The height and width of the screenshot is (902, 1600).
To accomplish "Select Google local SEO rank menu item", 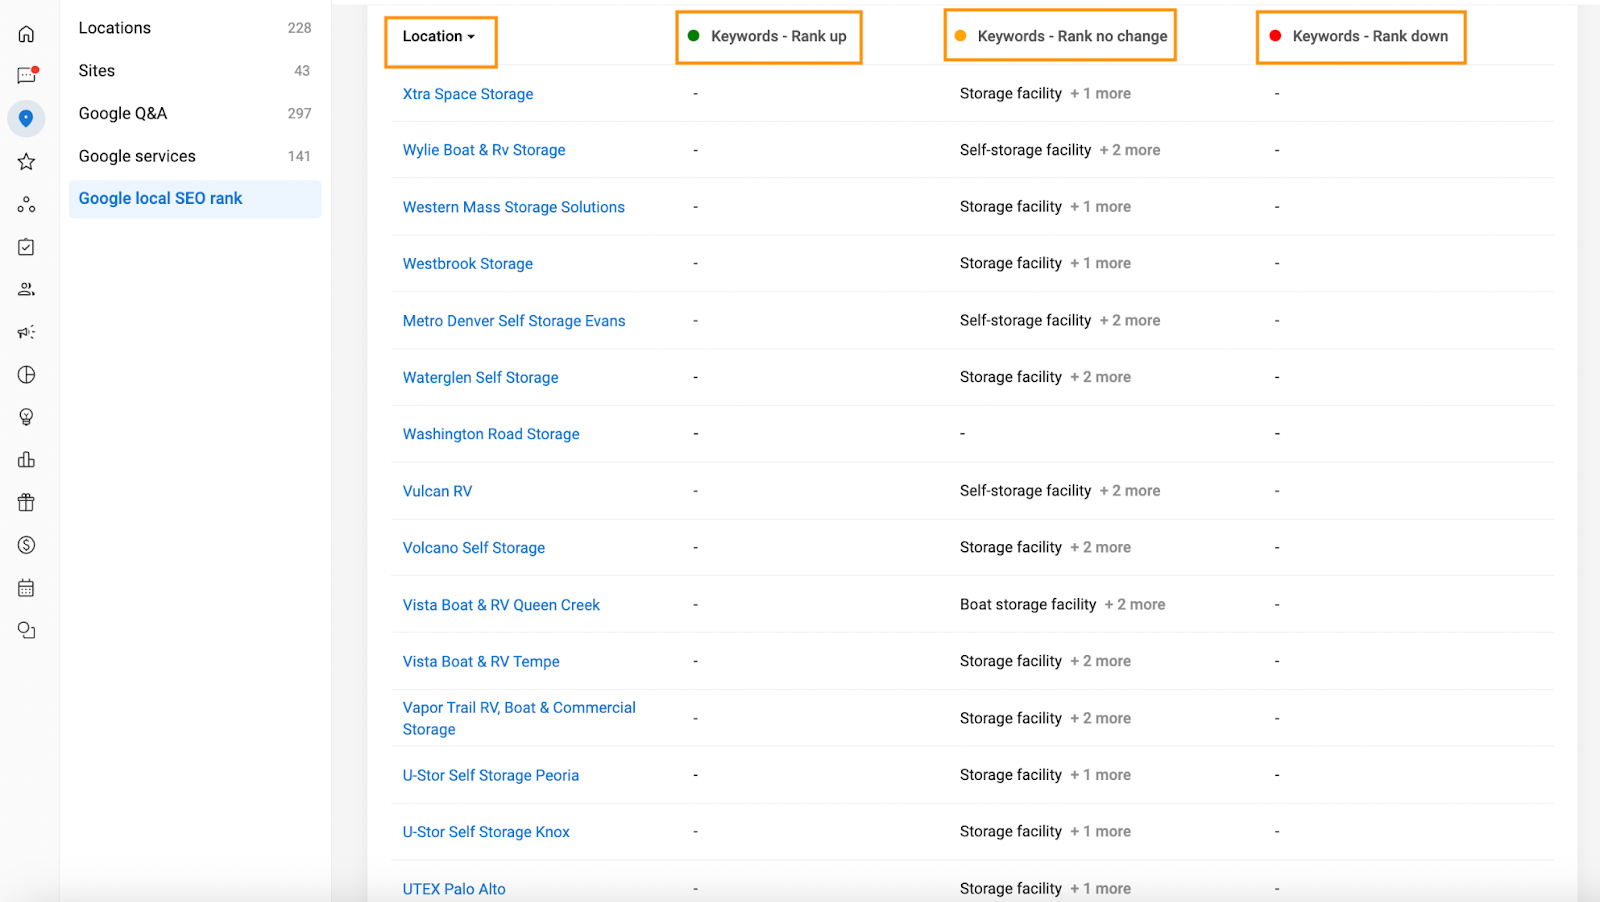I will 195,199.
